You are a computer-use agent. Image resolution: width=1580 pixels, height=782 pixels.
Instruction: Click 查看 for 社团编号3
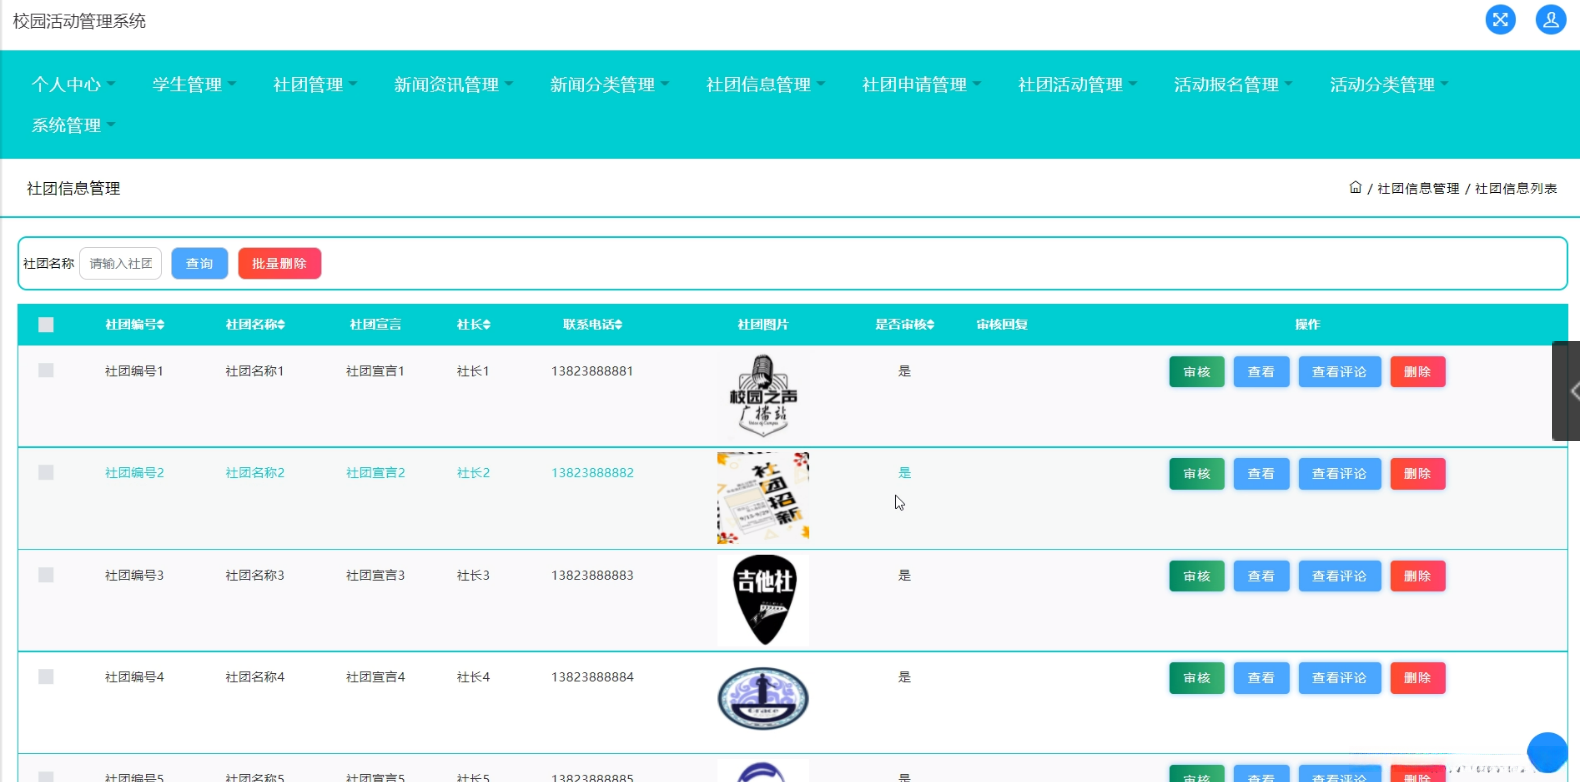[x=1262, y=576]
